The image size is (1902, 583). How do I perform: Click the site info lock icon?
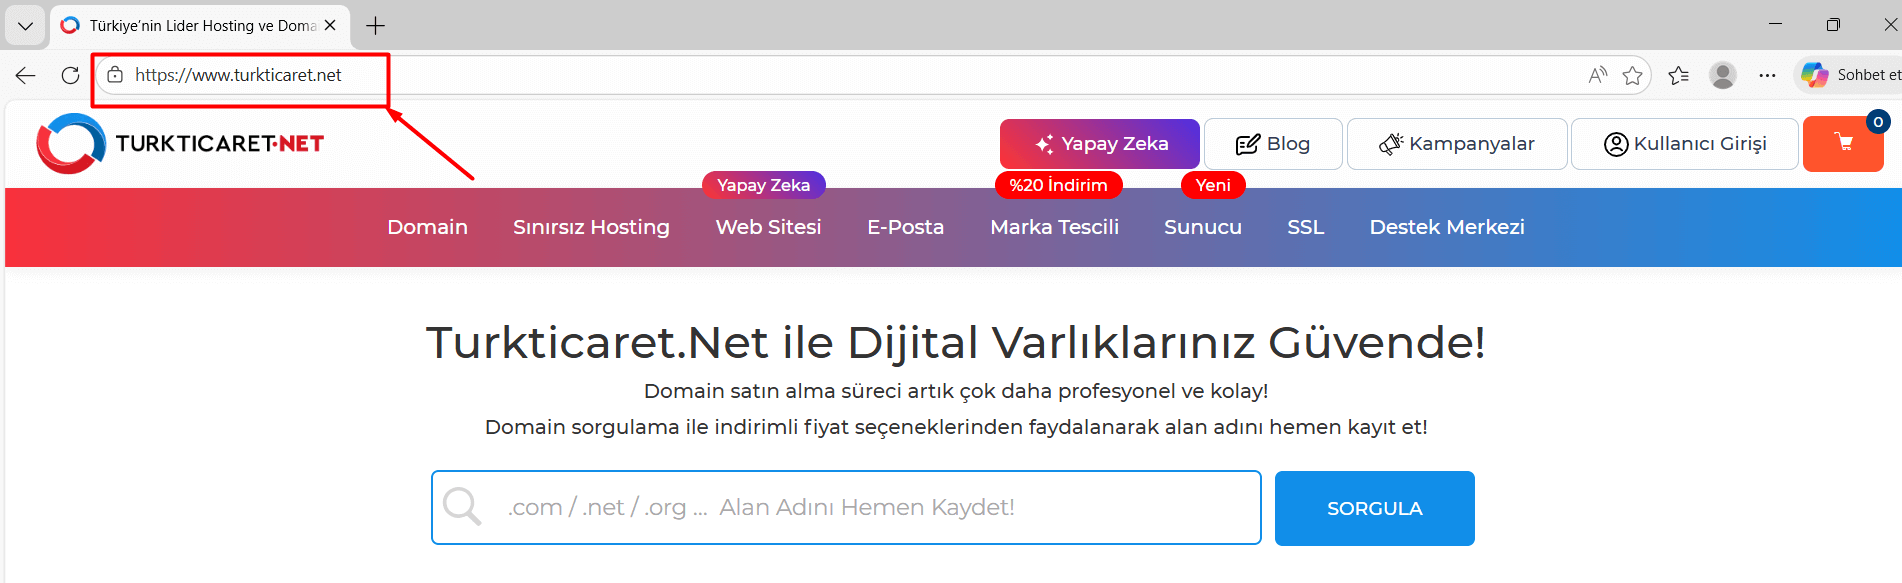coord(115,75)
